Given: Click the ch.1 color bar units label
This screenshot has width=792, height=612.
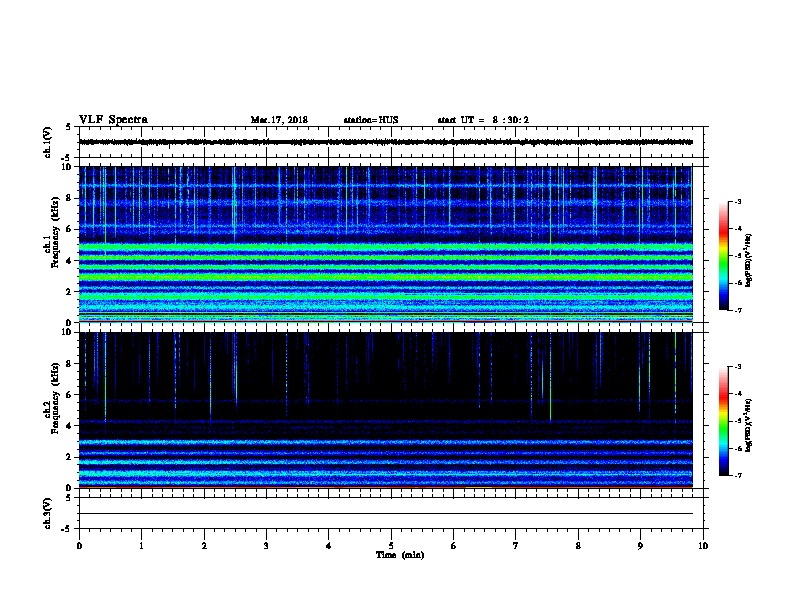Looking at the screenshot, I should (749, 260).
